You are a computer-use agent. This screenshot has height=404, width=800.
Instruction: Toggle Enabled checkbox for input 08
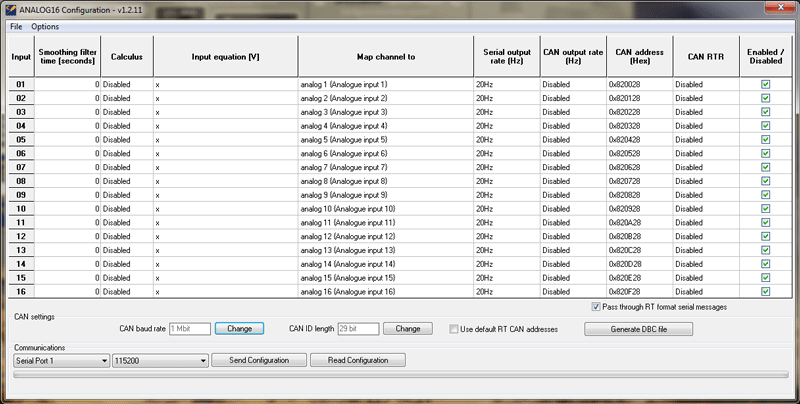[x=765, y=181]
